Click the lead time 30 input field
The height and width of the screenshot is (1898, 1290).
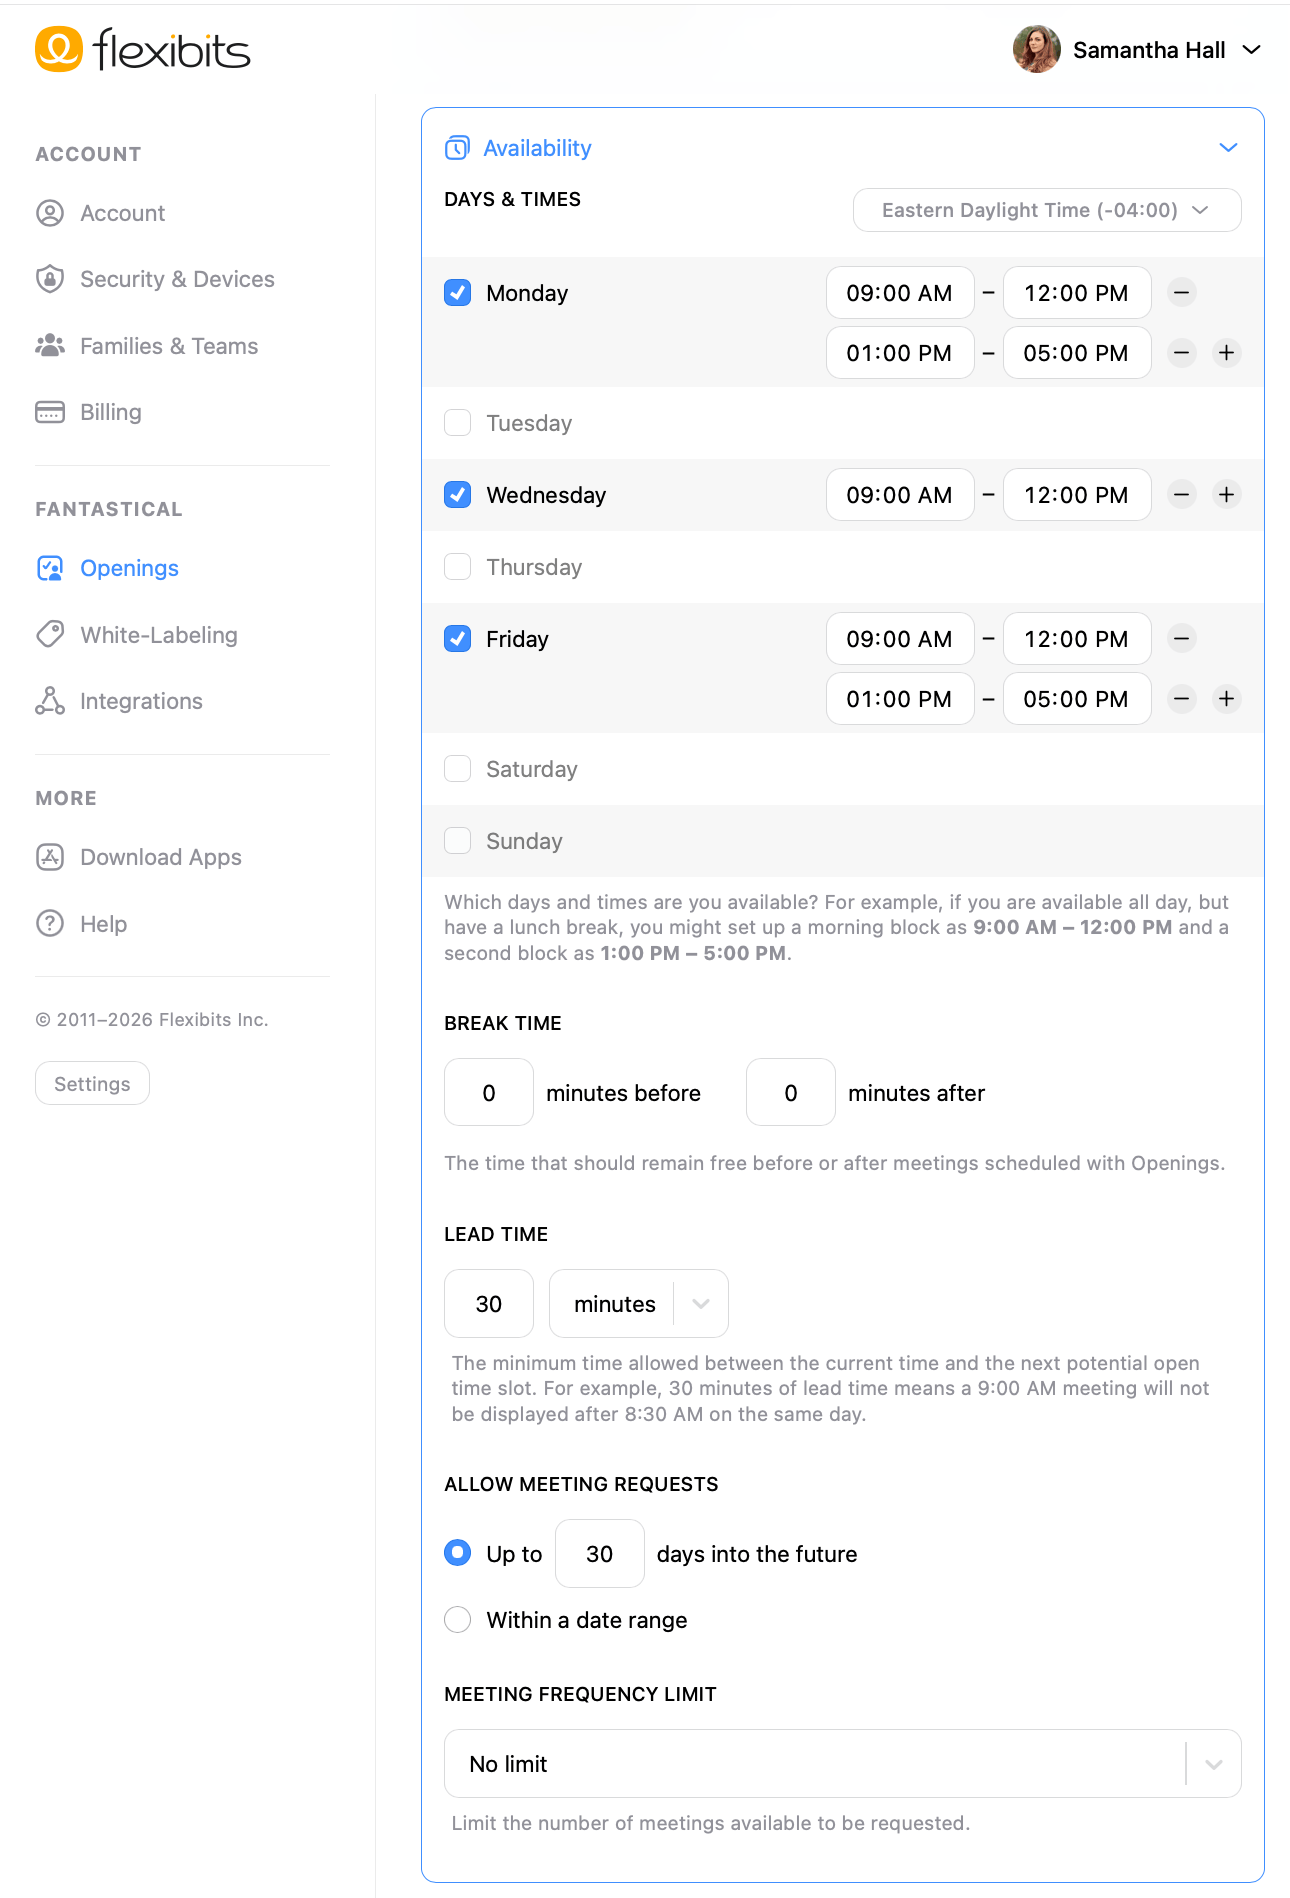[489, 1304]
